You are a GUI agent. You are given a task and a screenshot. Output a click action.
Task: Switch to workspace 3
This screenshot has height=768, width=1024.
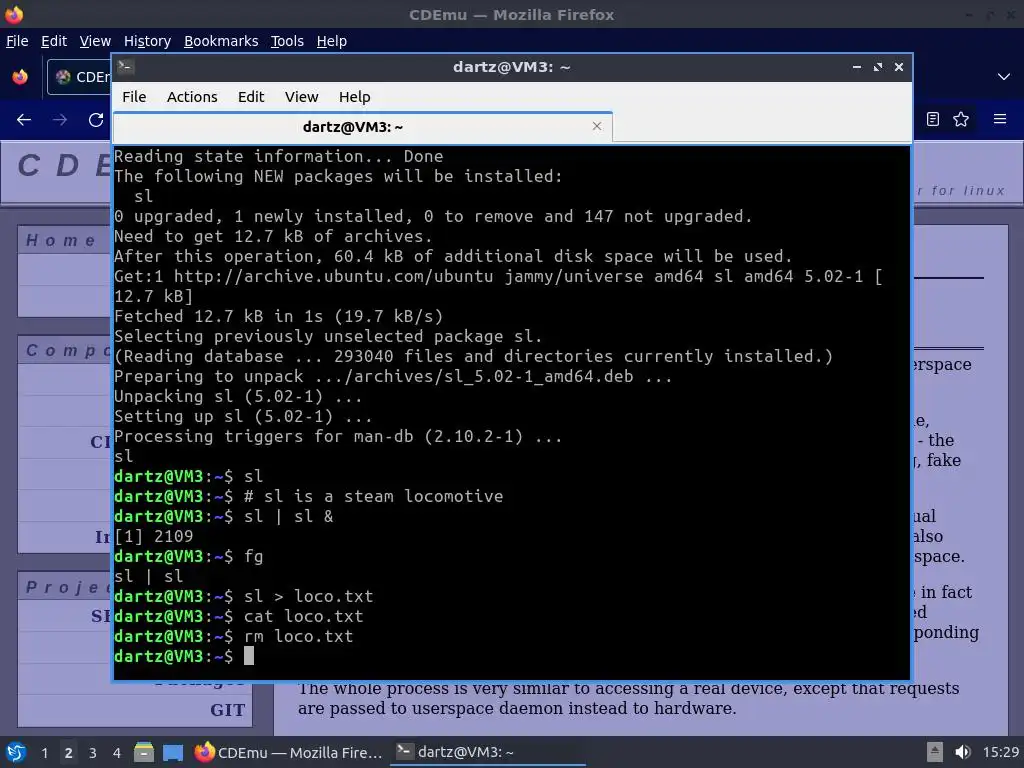(93, 753)
